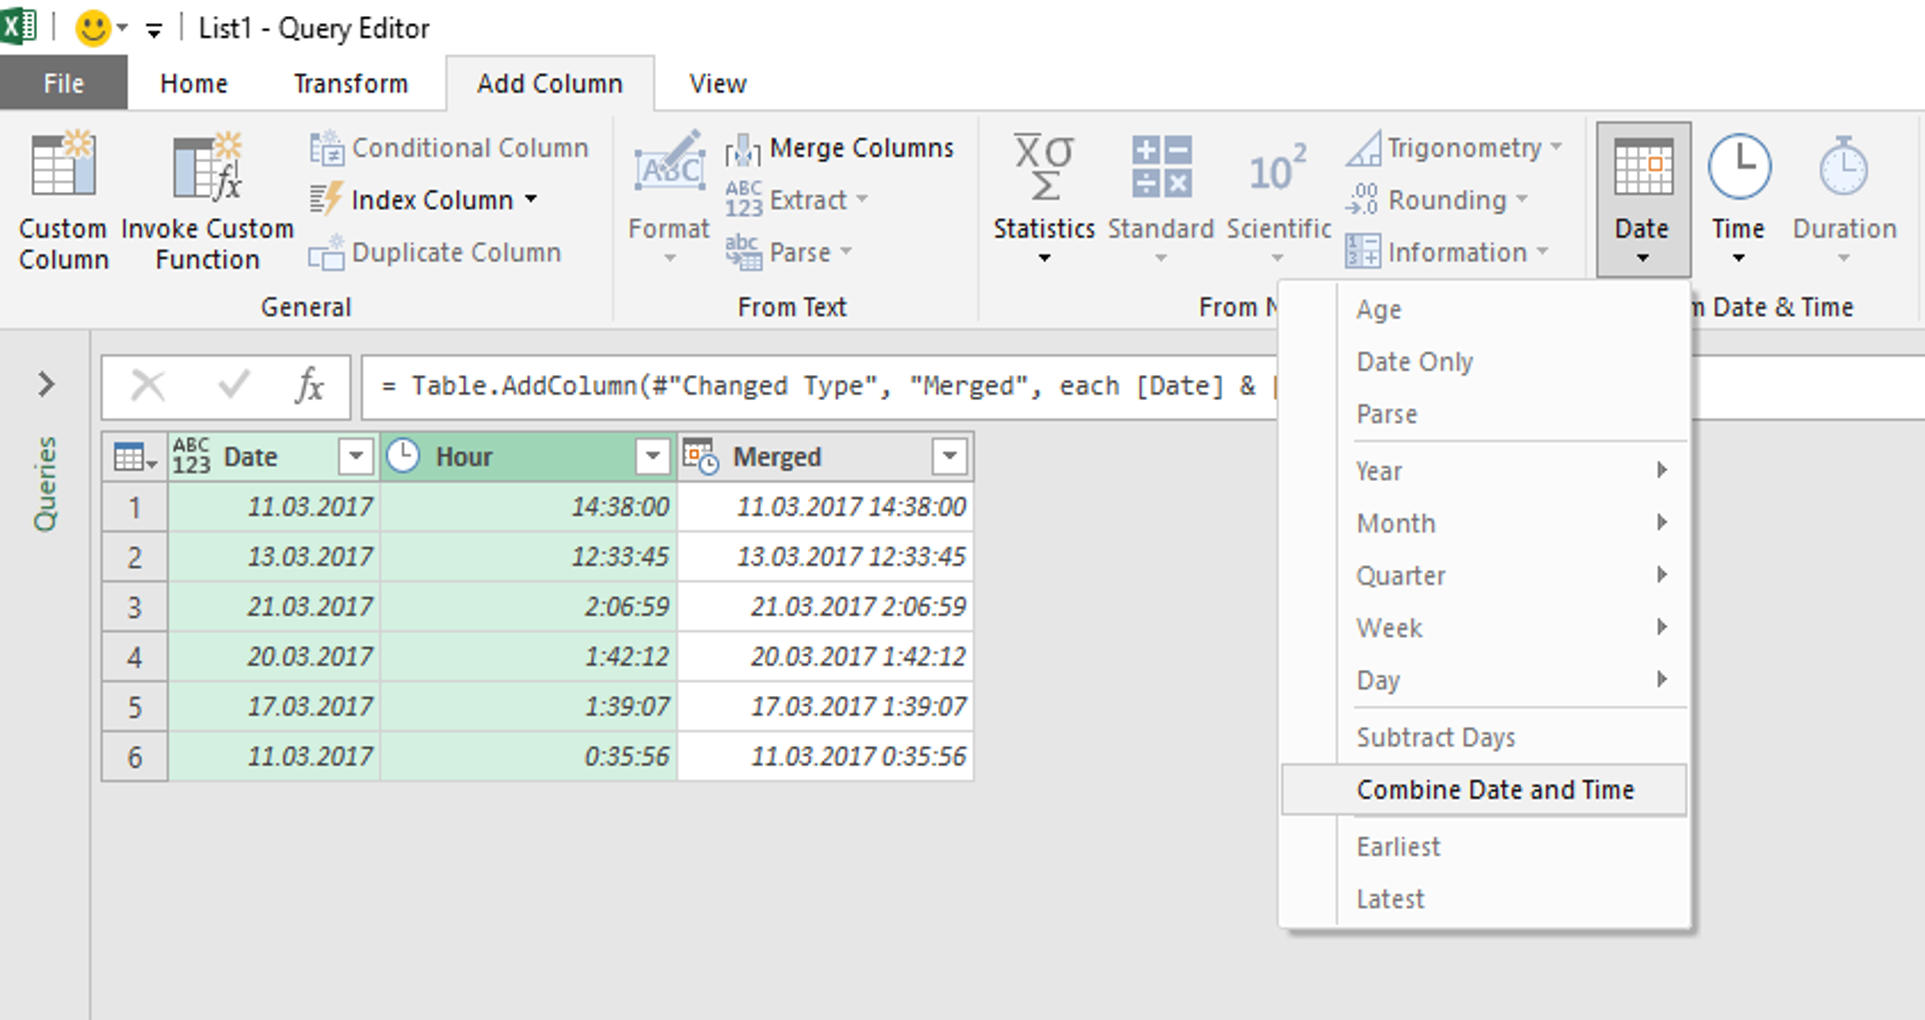Open the Time ribbon menu
The image size is (1925, 1020).
tap(1738, 198)
